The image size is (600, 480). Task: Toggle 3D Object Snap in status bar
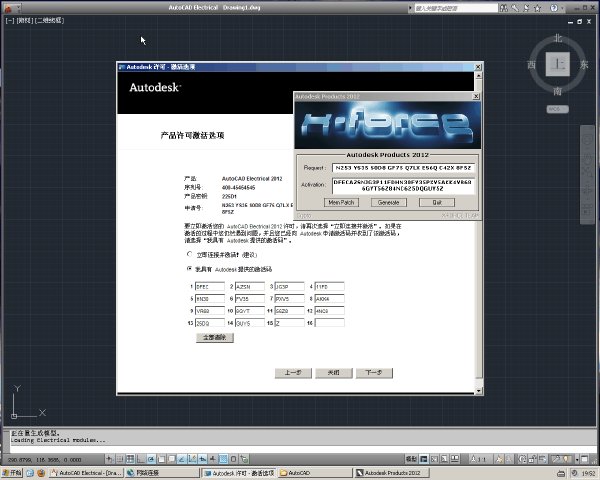[172, 459]
